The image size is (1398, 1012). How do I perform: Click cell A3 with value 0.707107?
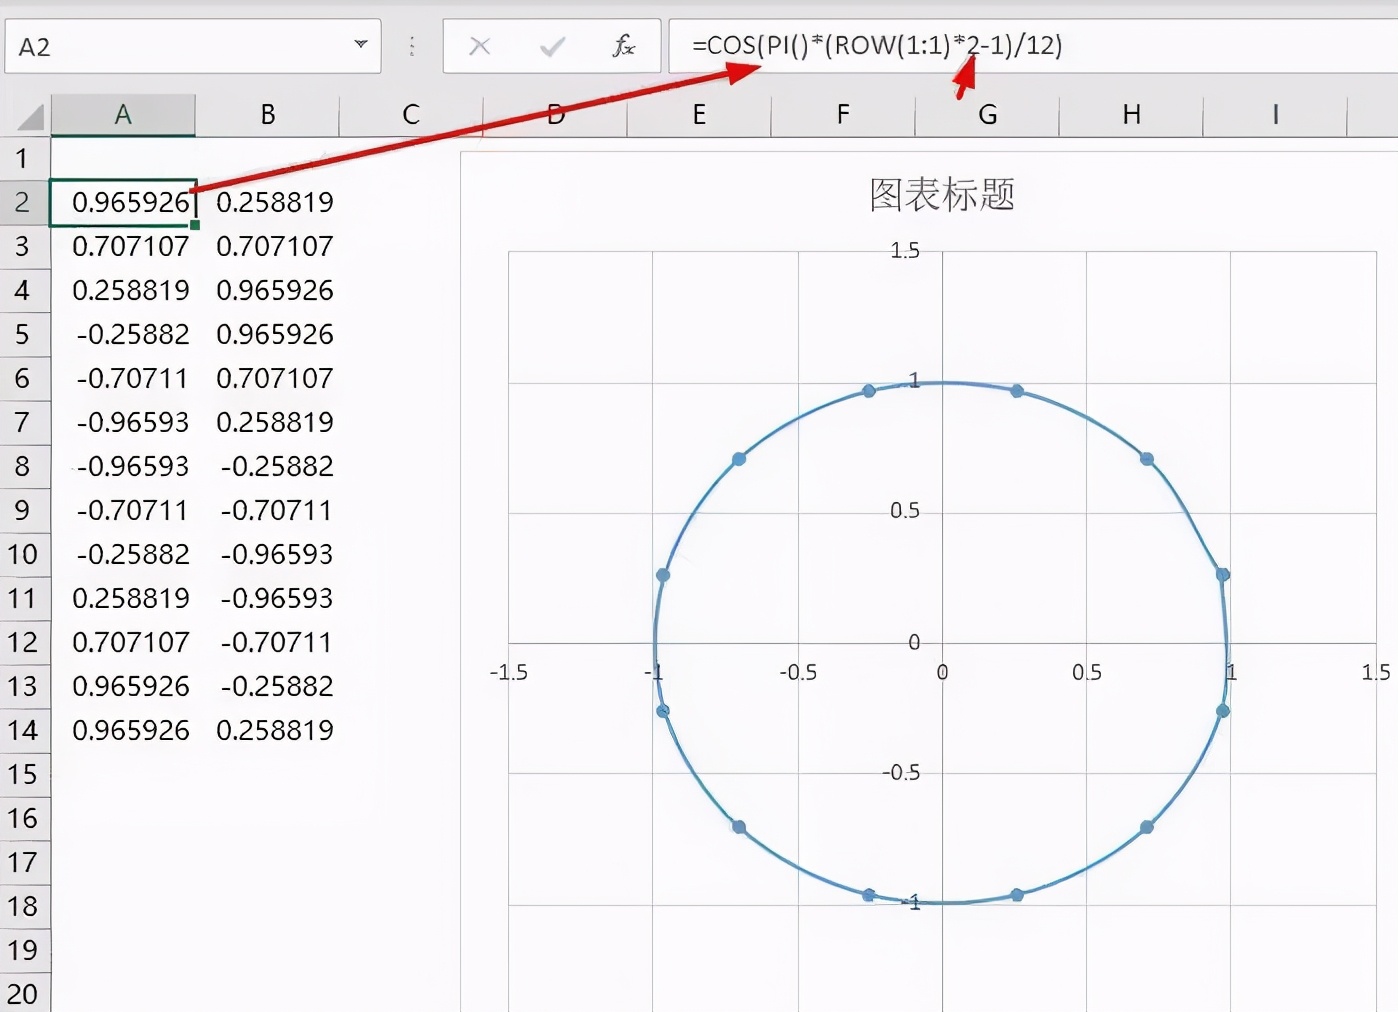130,246
